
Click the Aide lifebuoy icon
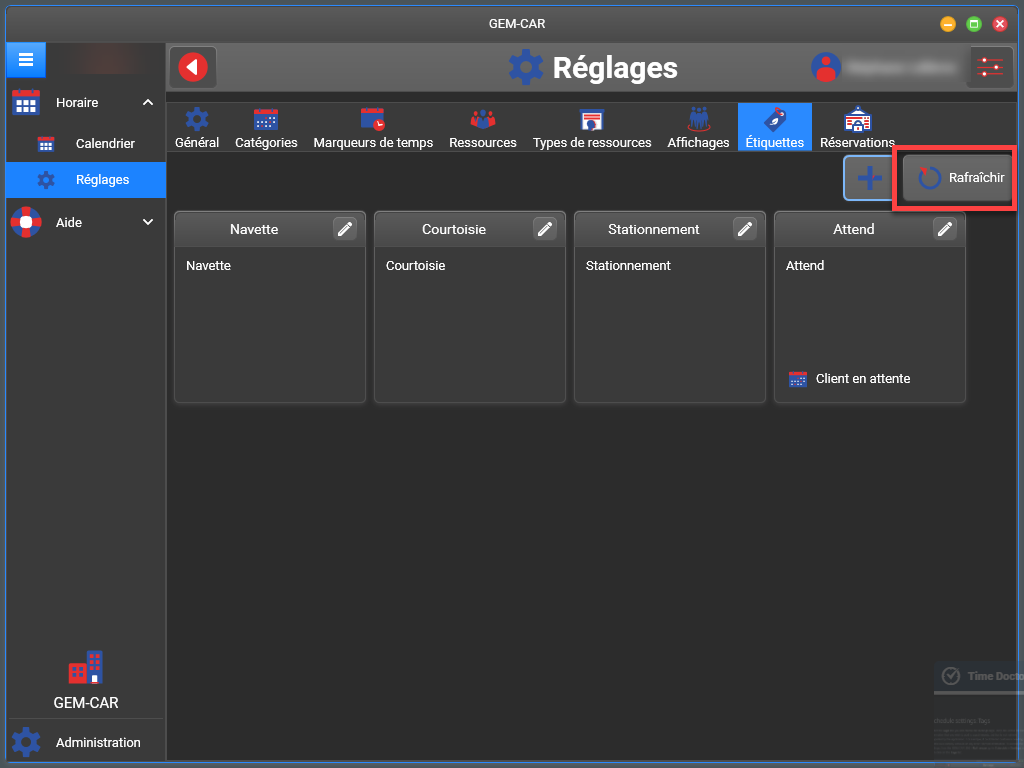[x=26, y=222]
